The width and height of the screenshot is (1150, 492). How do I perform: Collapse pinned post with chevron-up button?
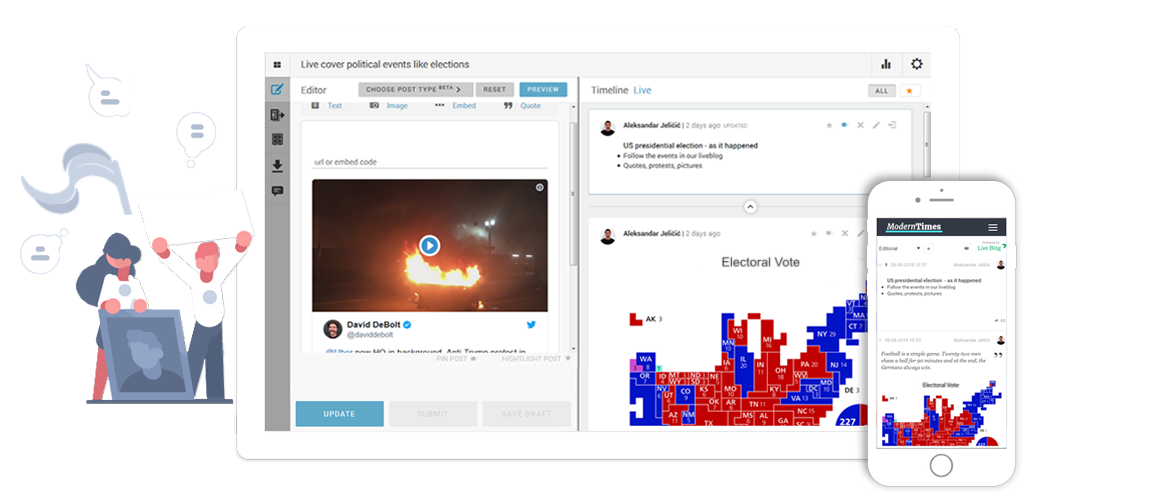(750, 207)
